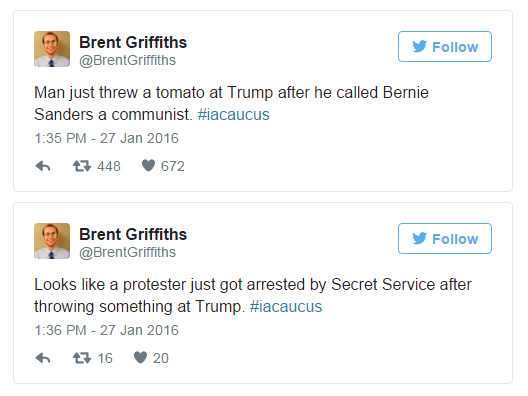Open the 1:36 PM - 27 Jan 2016 timestamp
This screenshot has width=528, height=396.
106,330
